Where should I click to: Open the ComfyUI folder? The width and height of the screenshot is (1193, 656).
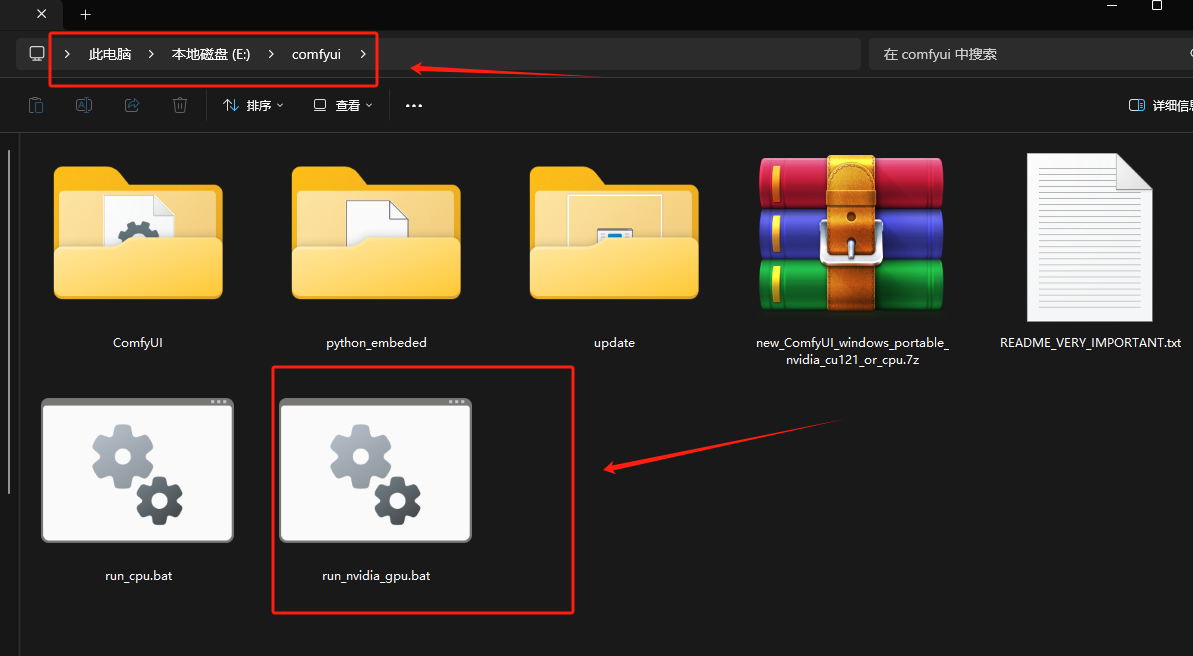click(138, 257)
